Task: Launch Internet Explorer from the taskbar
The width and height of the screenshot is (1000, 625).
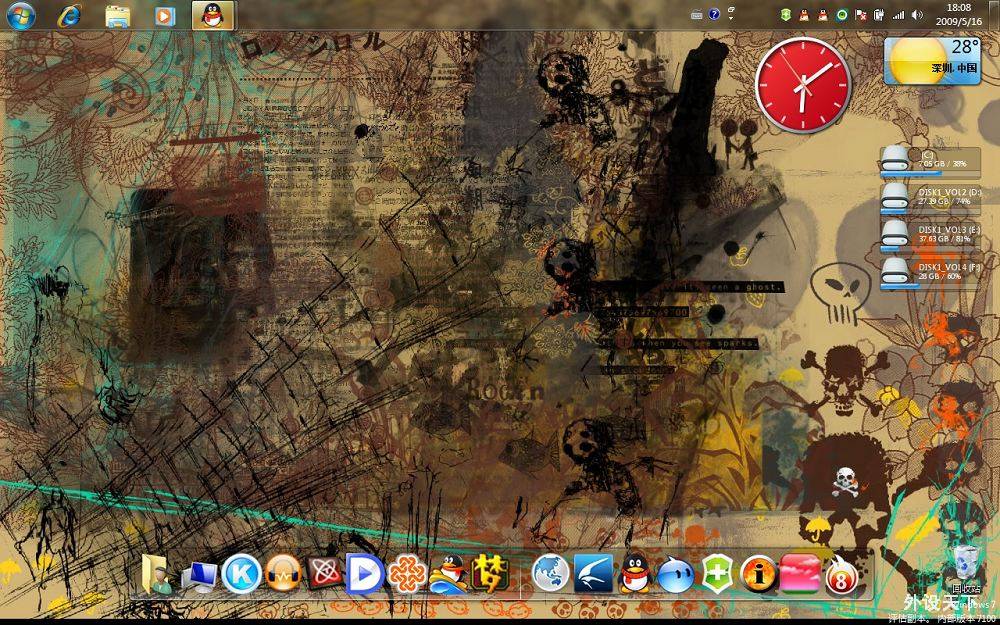Action: coord(70,15)
